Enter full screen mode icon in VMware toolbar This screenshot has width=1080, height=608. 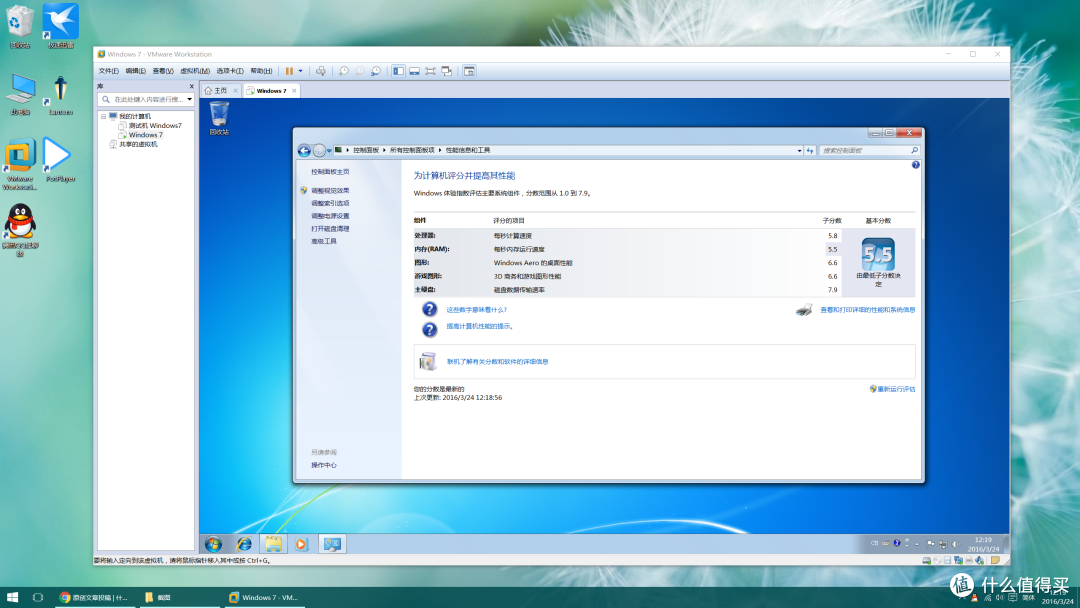[430, 71]
